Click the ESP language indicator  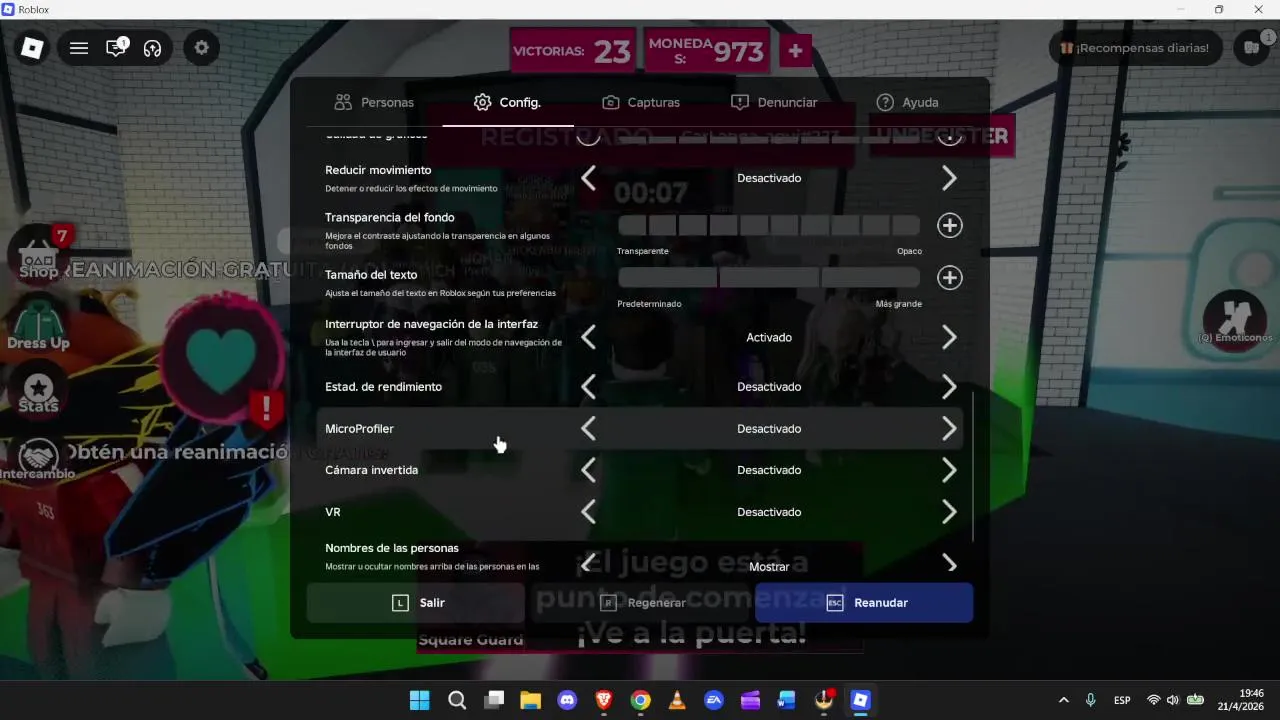pyautogui.click(x=1122, y=700)
